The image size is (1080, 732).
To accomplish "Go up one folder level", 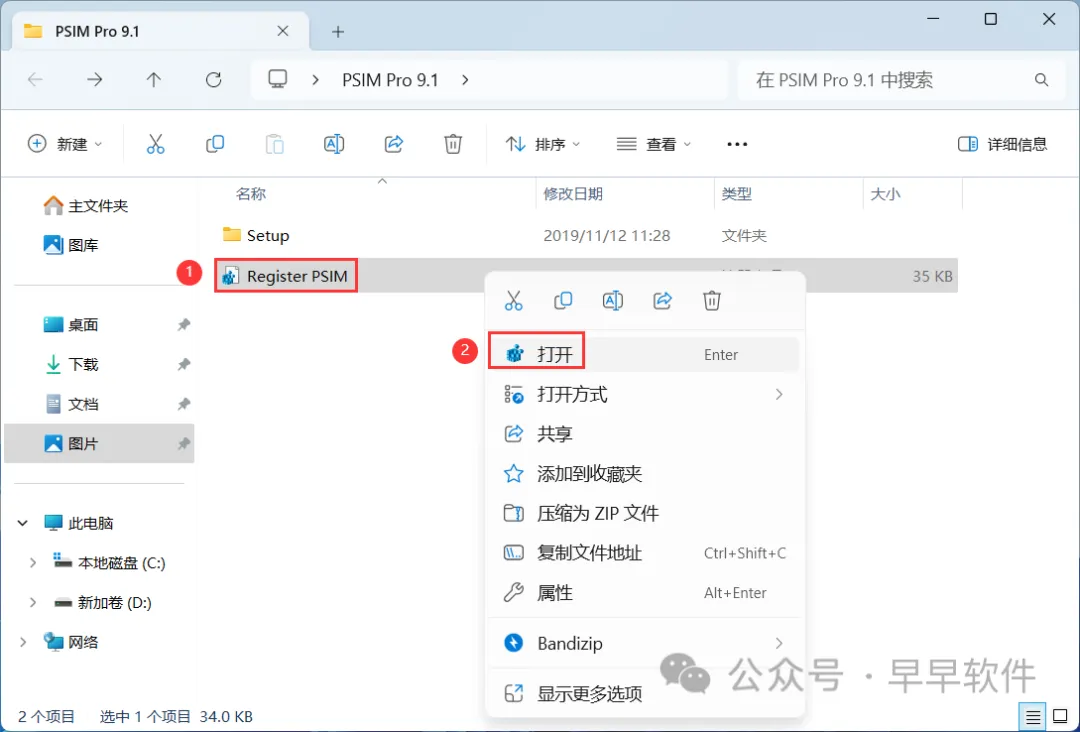I will (154, 80).
